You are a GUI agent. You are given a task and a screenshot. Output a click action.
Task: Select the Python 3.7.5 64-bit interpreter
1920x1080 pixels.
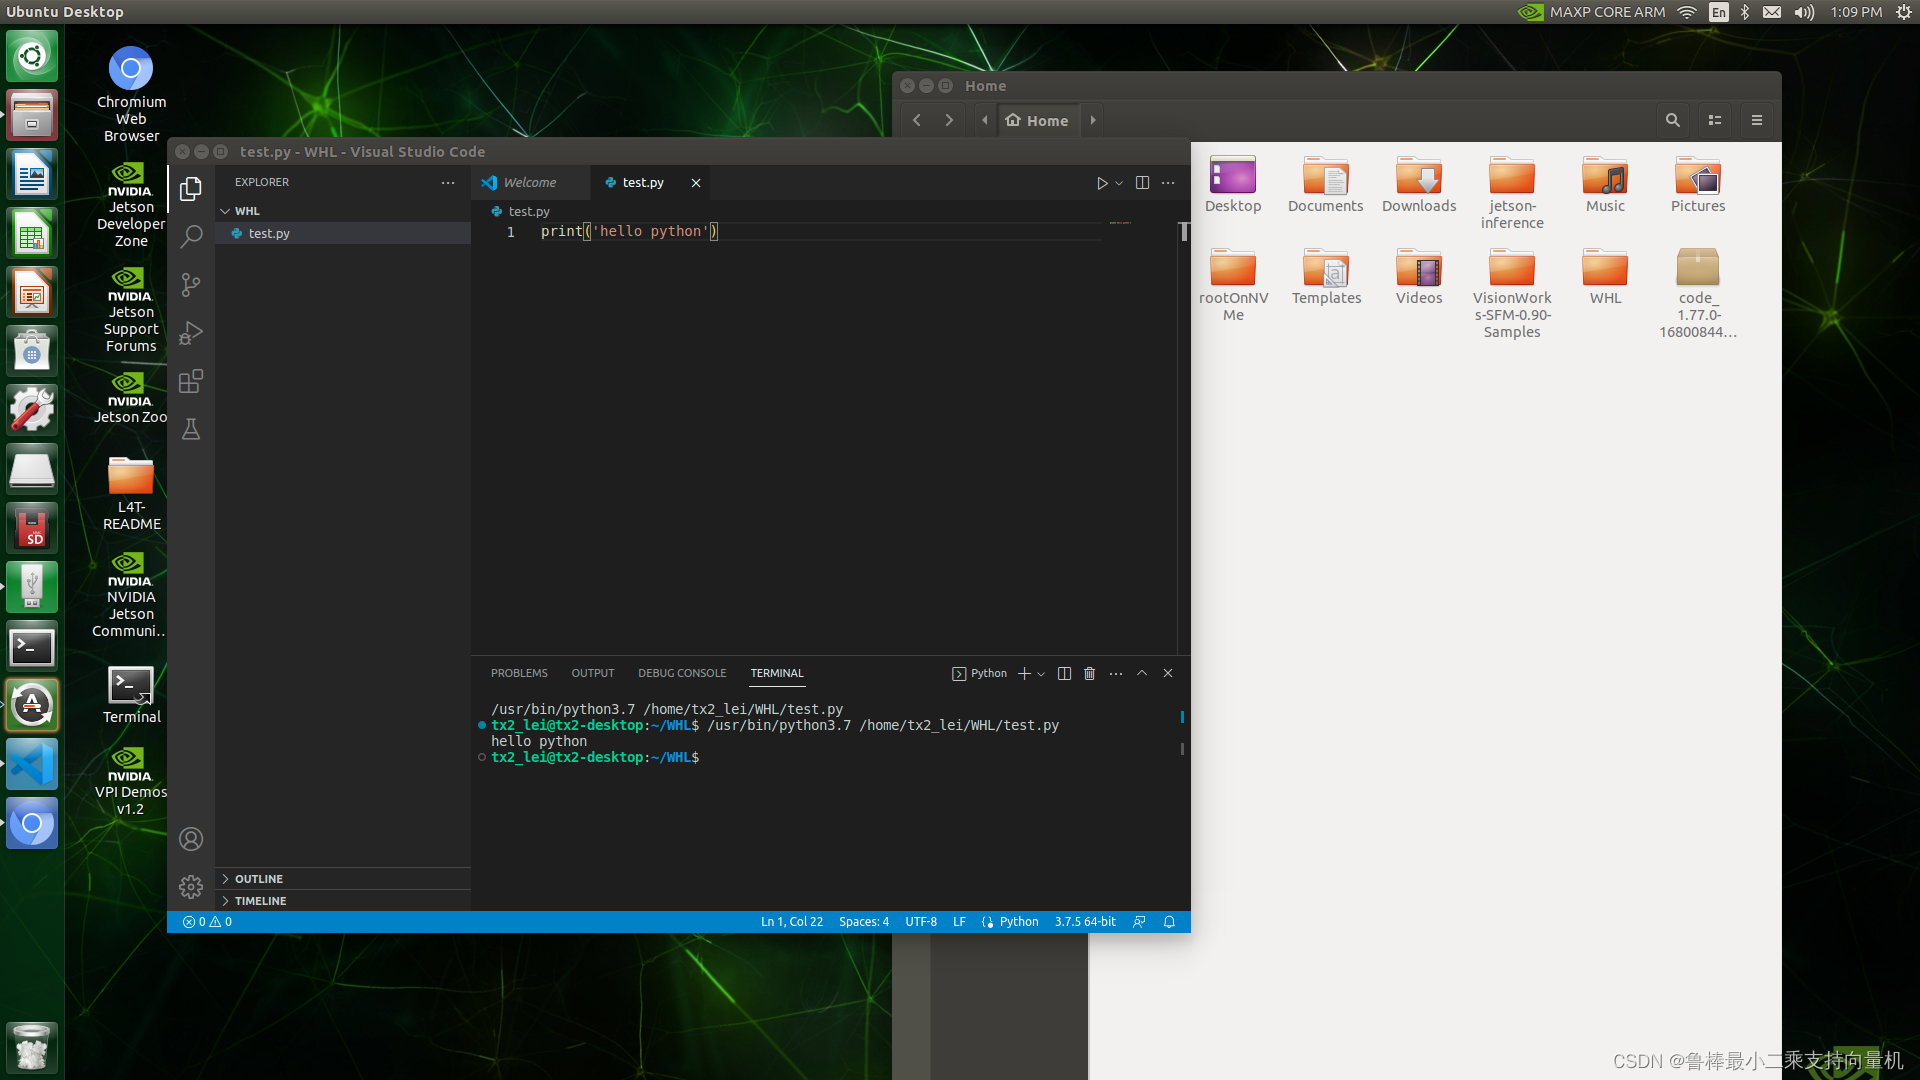tap(1084, 921)
